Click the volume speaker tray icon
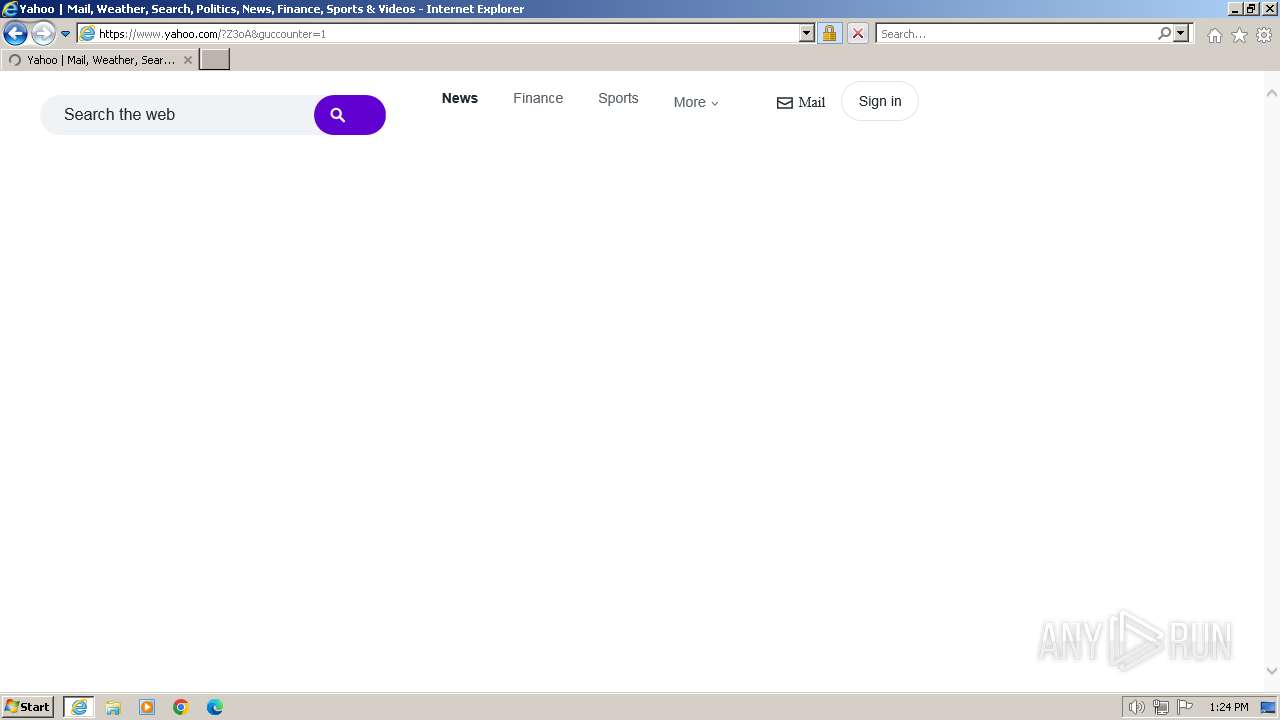The height and width of the screenshot is (720, 1280). (x=1136, y=707)
